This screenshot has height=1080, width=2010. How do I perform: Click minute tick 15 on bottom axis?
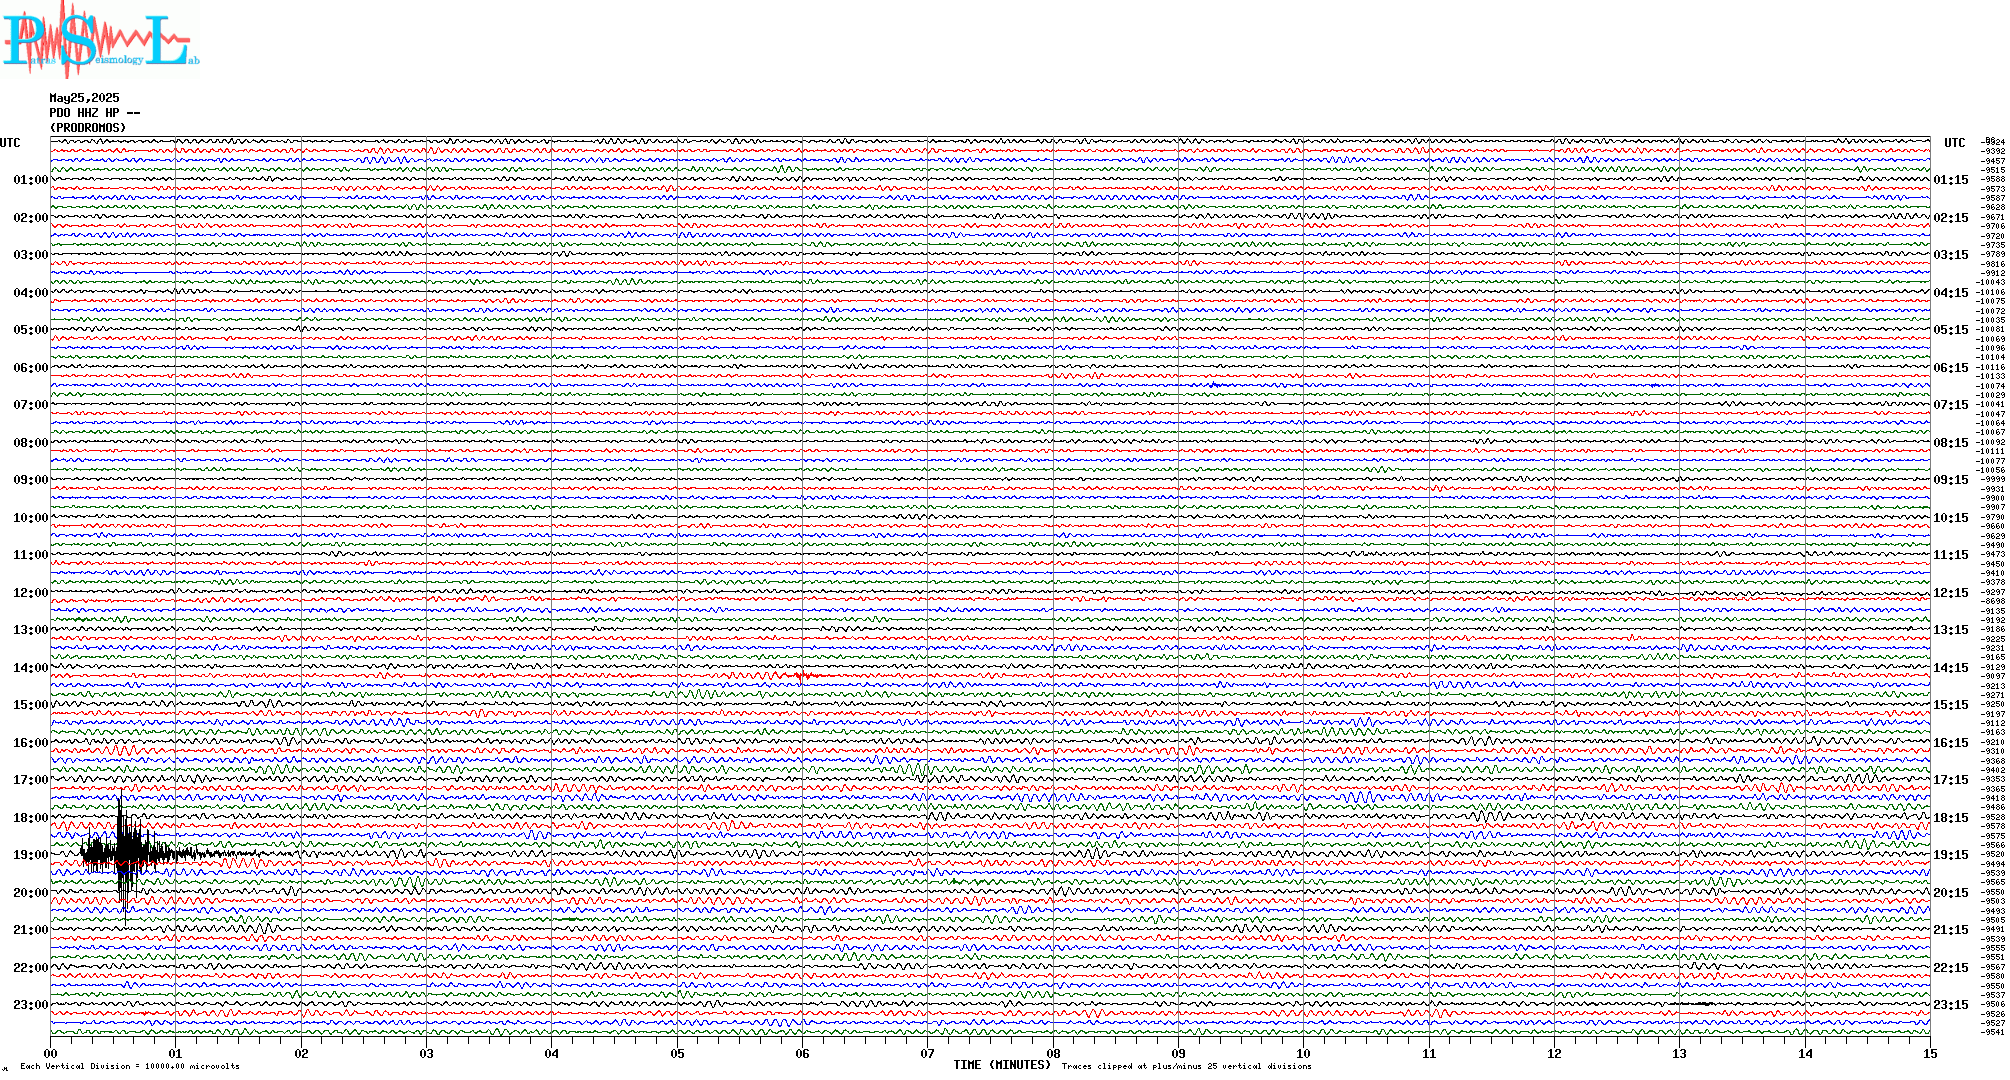coord(1930,1053)
